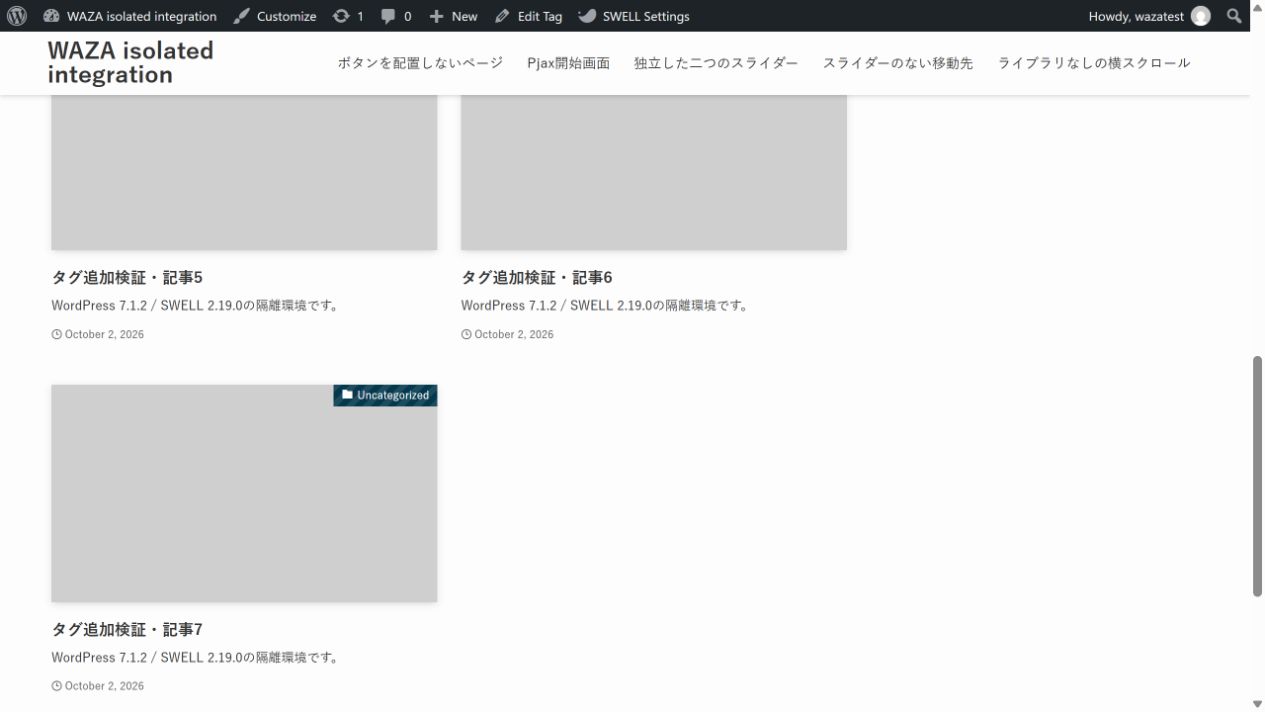The image size is (1265, 712).
Task: Open the post タグ追加検証・記事6
Action: point(537,278)
